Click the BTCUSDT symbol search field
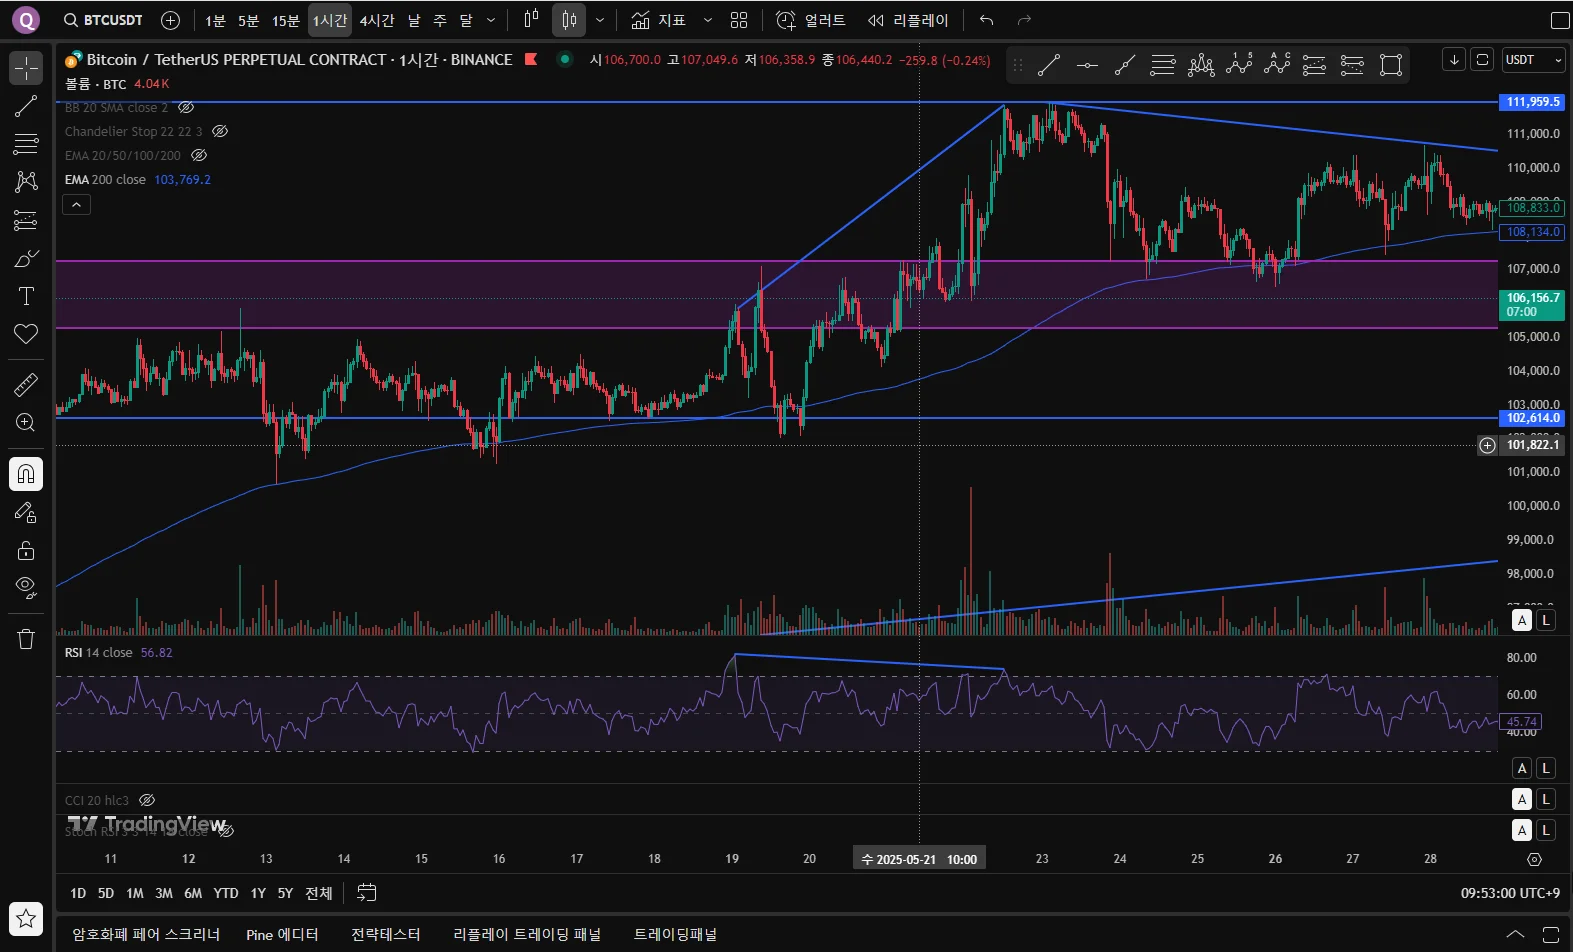 point(103,20)
